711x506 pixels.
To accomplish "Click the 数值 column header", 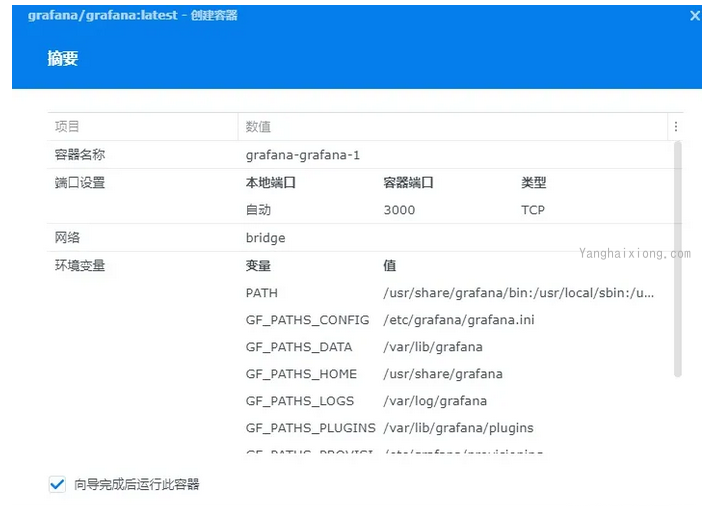I will (x=258, y=126).
